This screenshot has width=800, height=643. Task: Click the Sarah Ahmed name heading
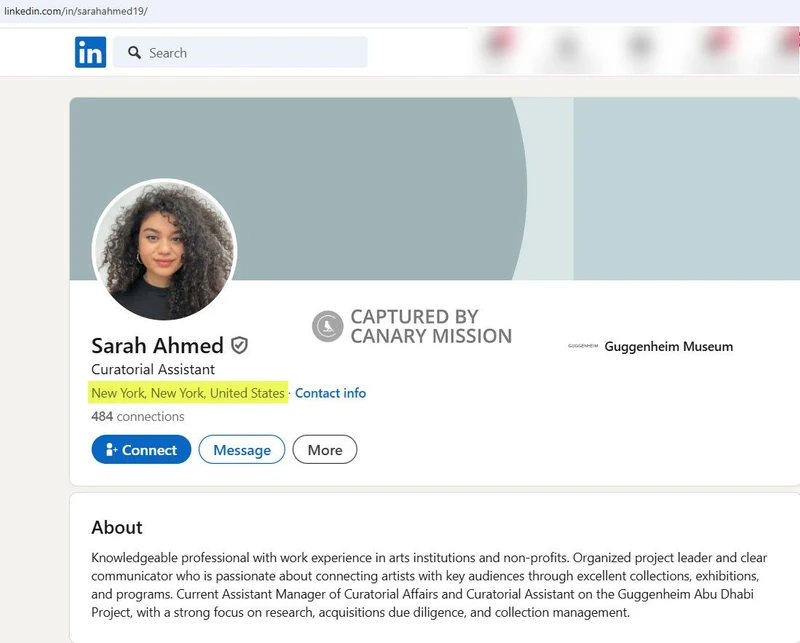(x=156, y=345)
